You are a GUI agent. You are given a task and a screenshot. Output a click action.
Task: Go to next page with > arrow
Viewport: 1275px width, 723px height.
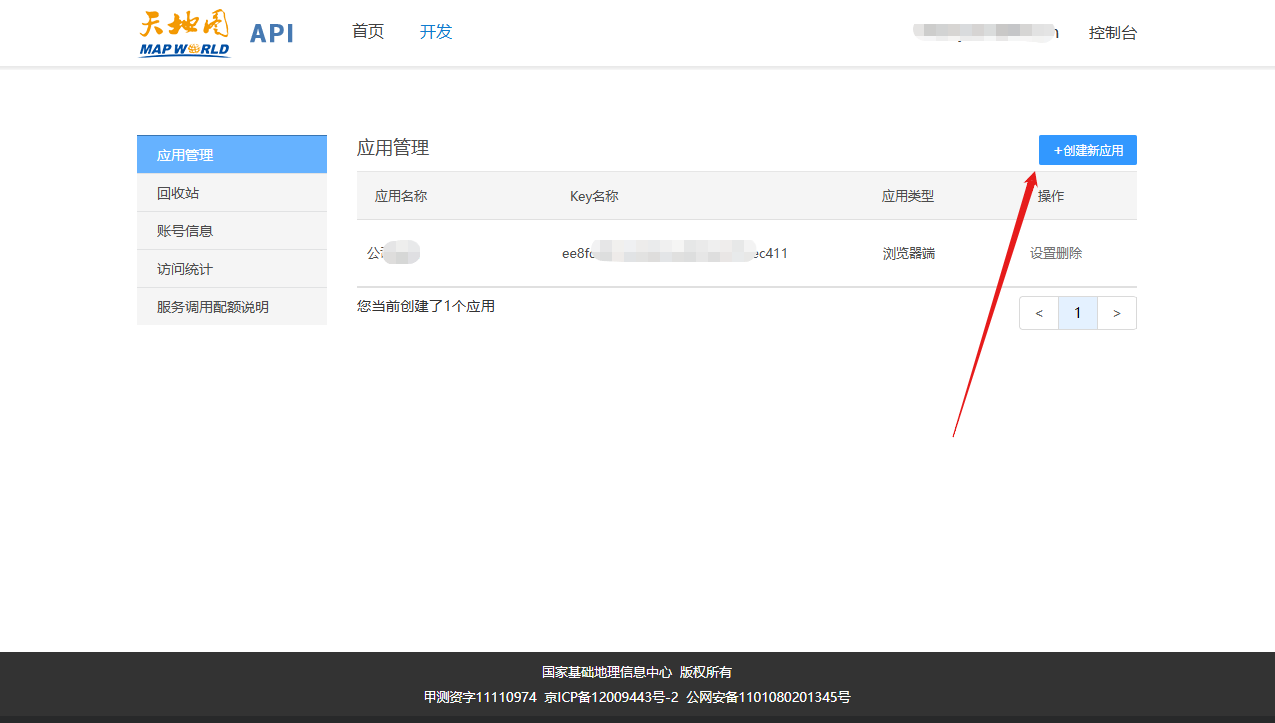pyautogui.click(x=1116, y=313)
